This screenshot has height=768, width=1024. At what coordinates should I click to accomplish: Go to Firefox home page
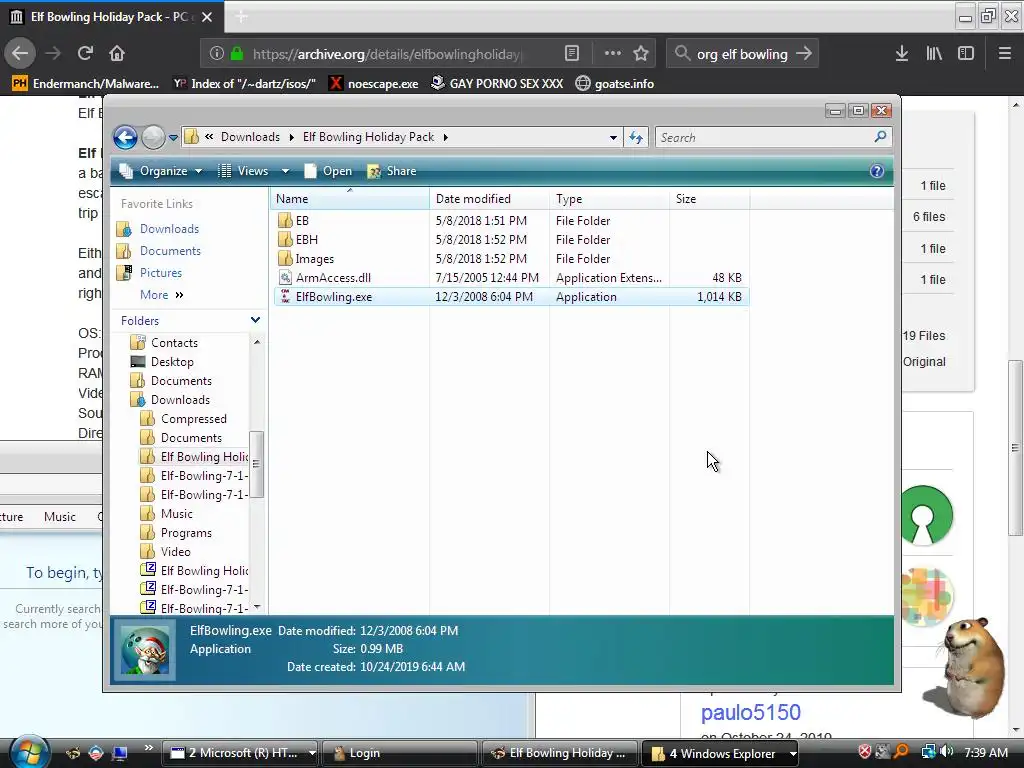tap(117, 54)
